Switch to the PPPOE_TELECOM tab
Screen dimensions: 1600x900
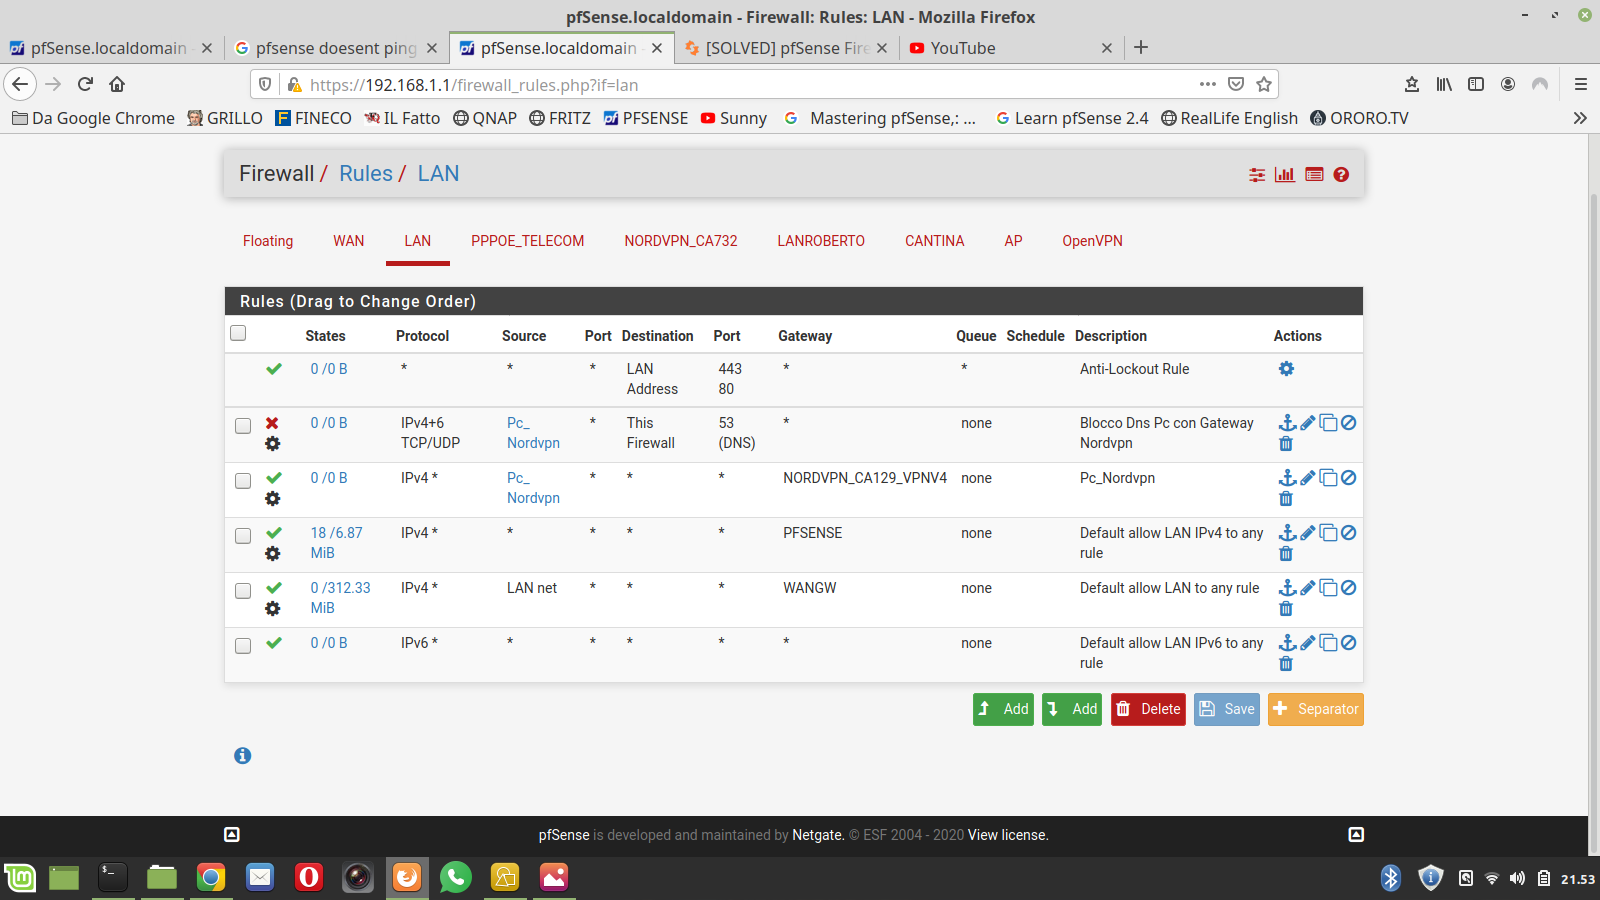click(528, 241)
